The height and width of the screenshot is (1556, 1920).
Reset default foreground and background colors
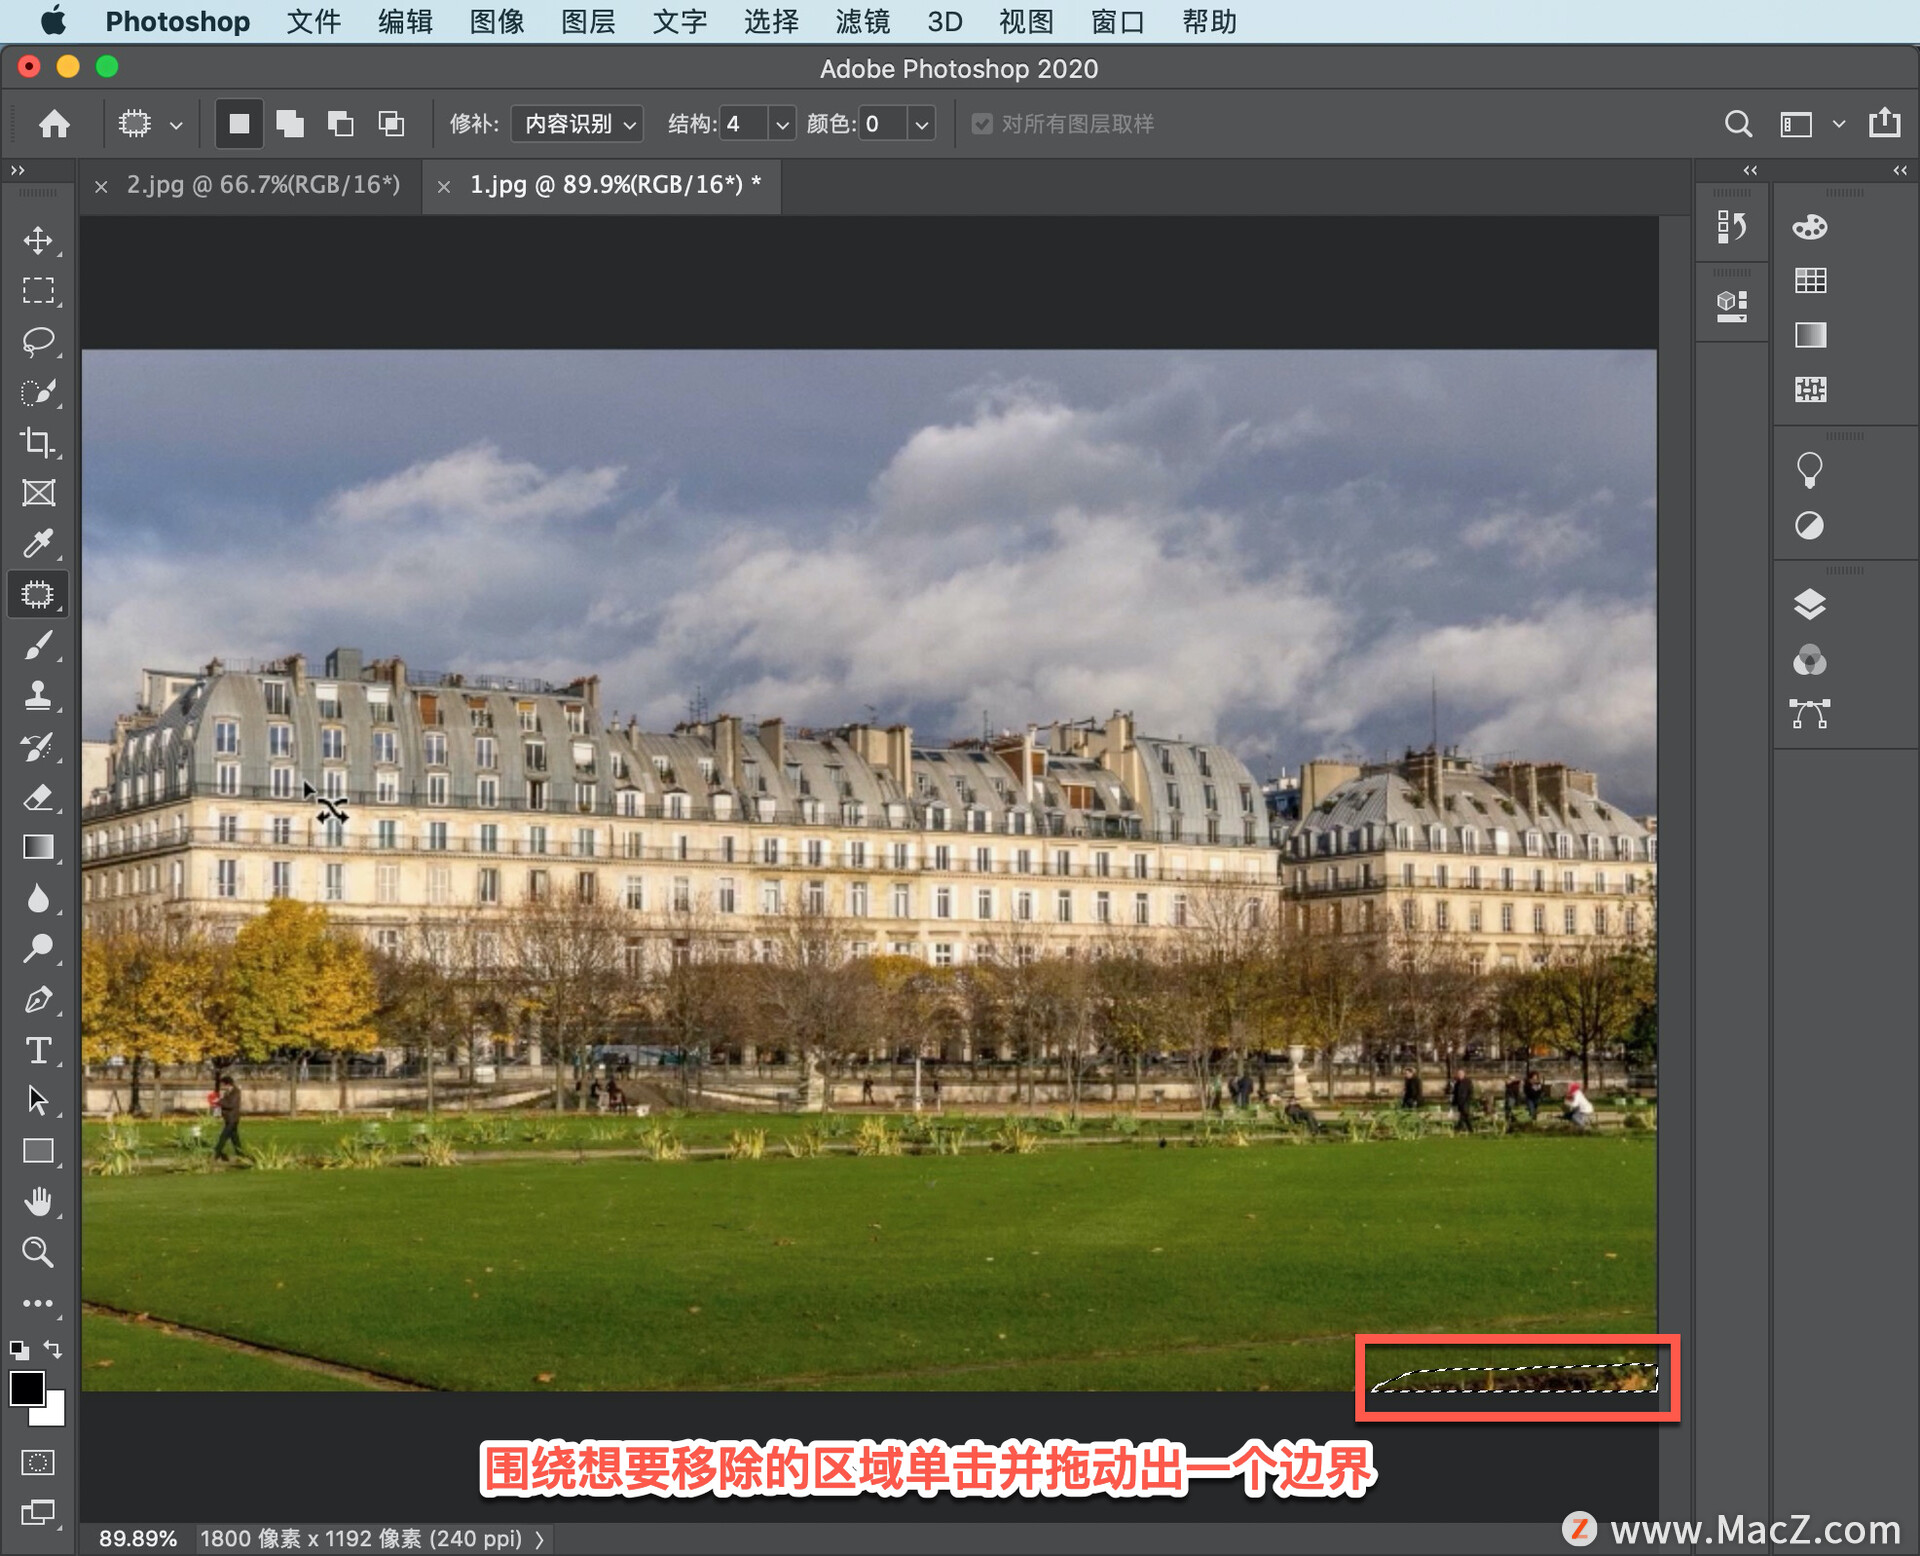click(x=19, y=1350)
